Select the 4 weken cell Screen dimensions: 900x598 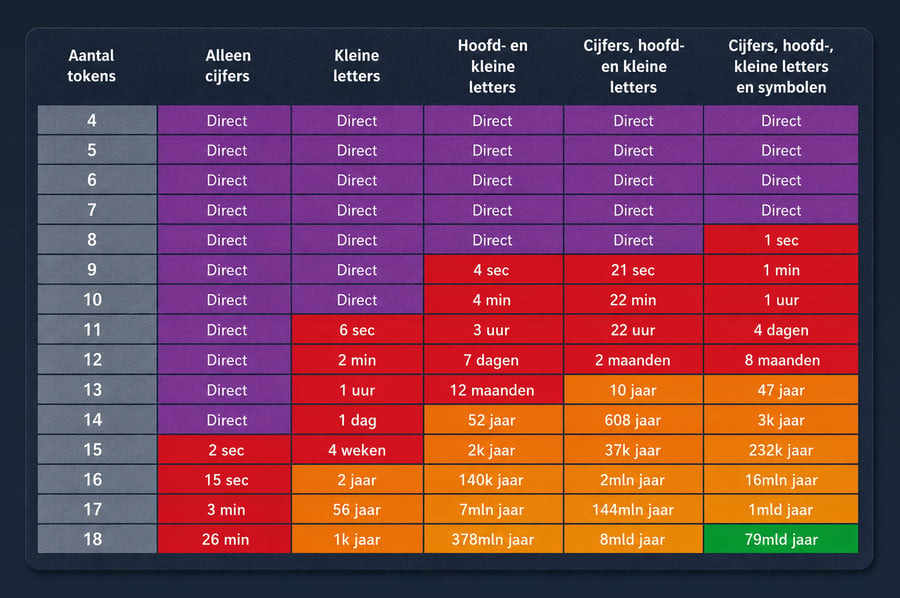coord(357,449)
